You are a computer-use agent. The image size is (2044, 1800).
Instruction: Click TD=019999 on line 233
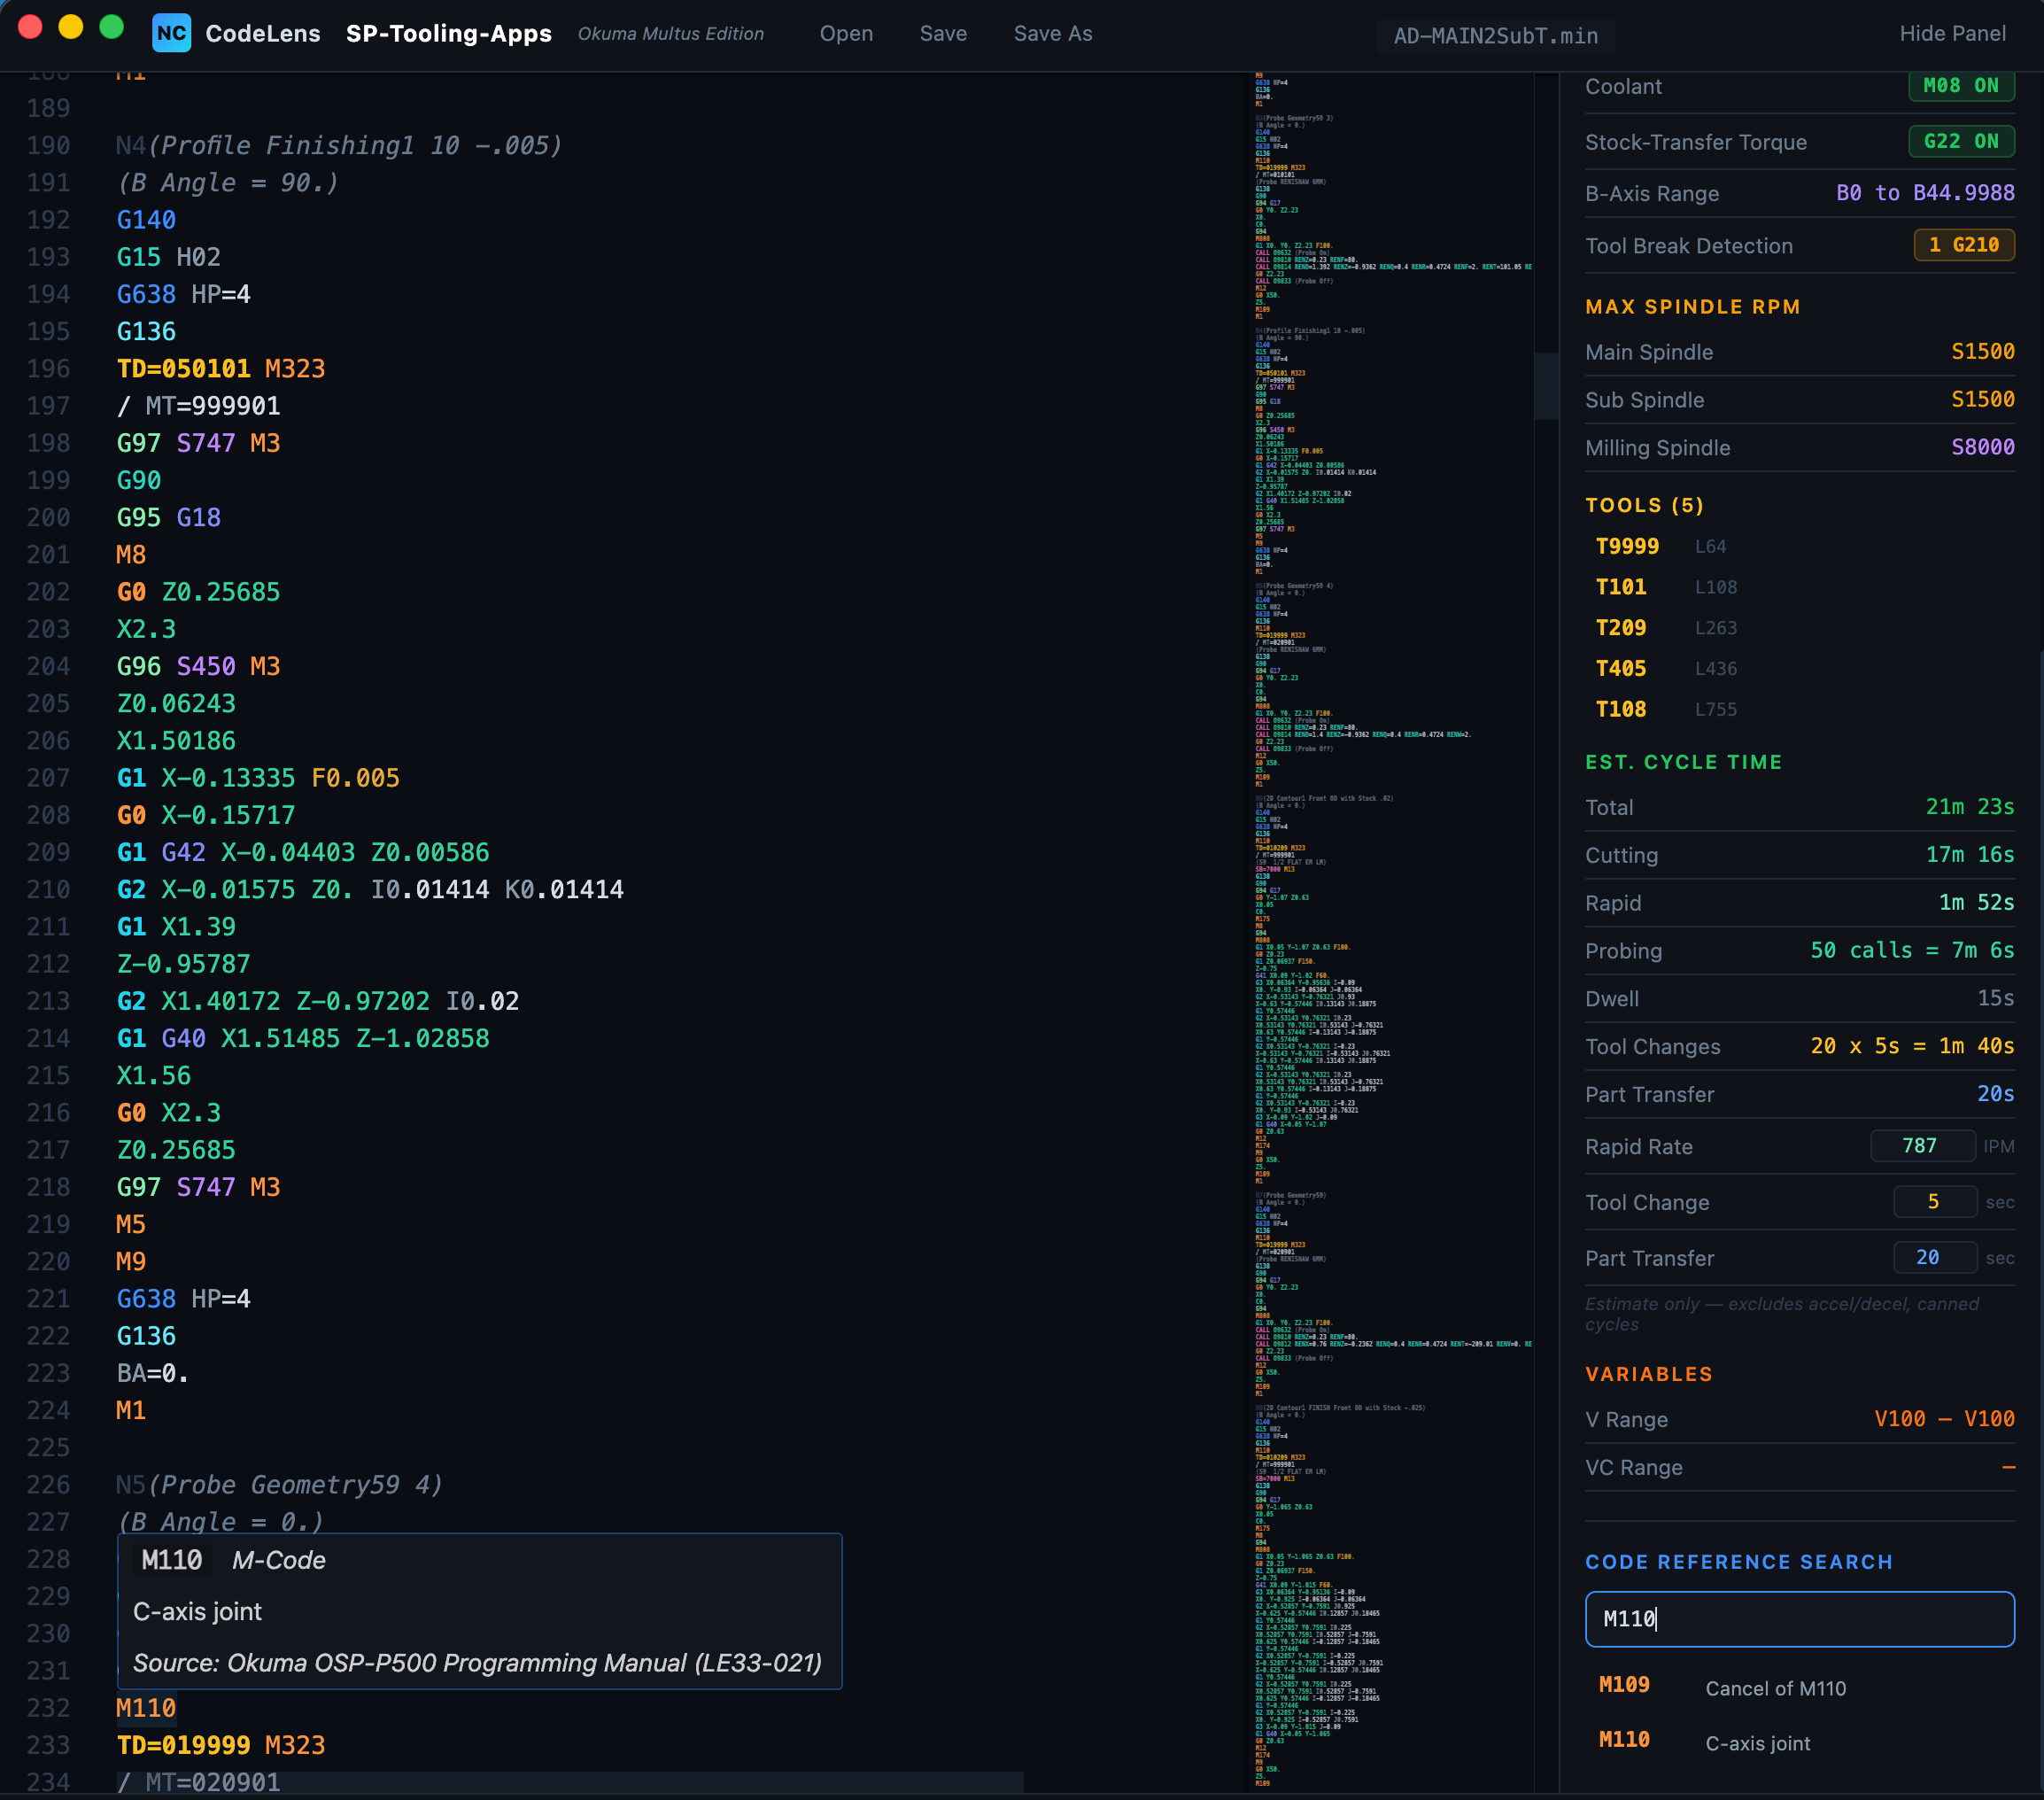point(184,1745)
